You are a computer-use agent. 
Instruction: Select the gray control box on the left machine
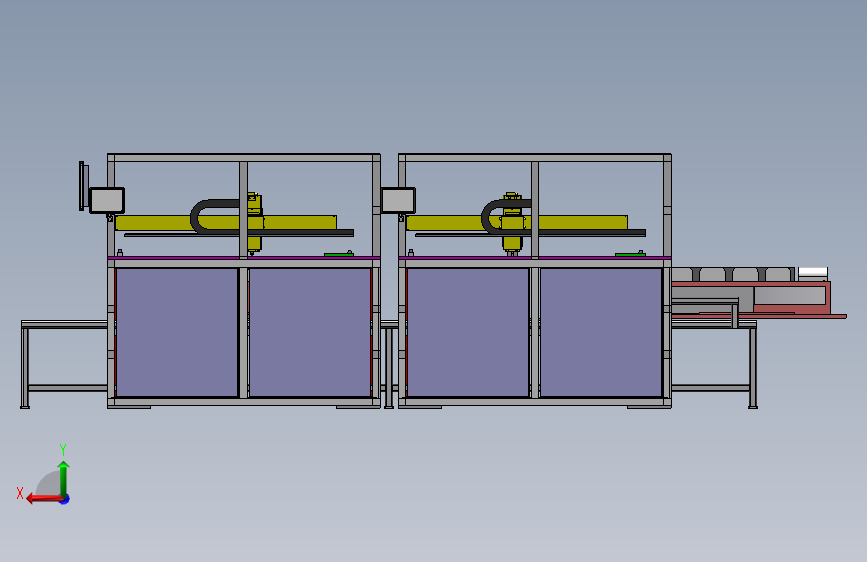107,200
